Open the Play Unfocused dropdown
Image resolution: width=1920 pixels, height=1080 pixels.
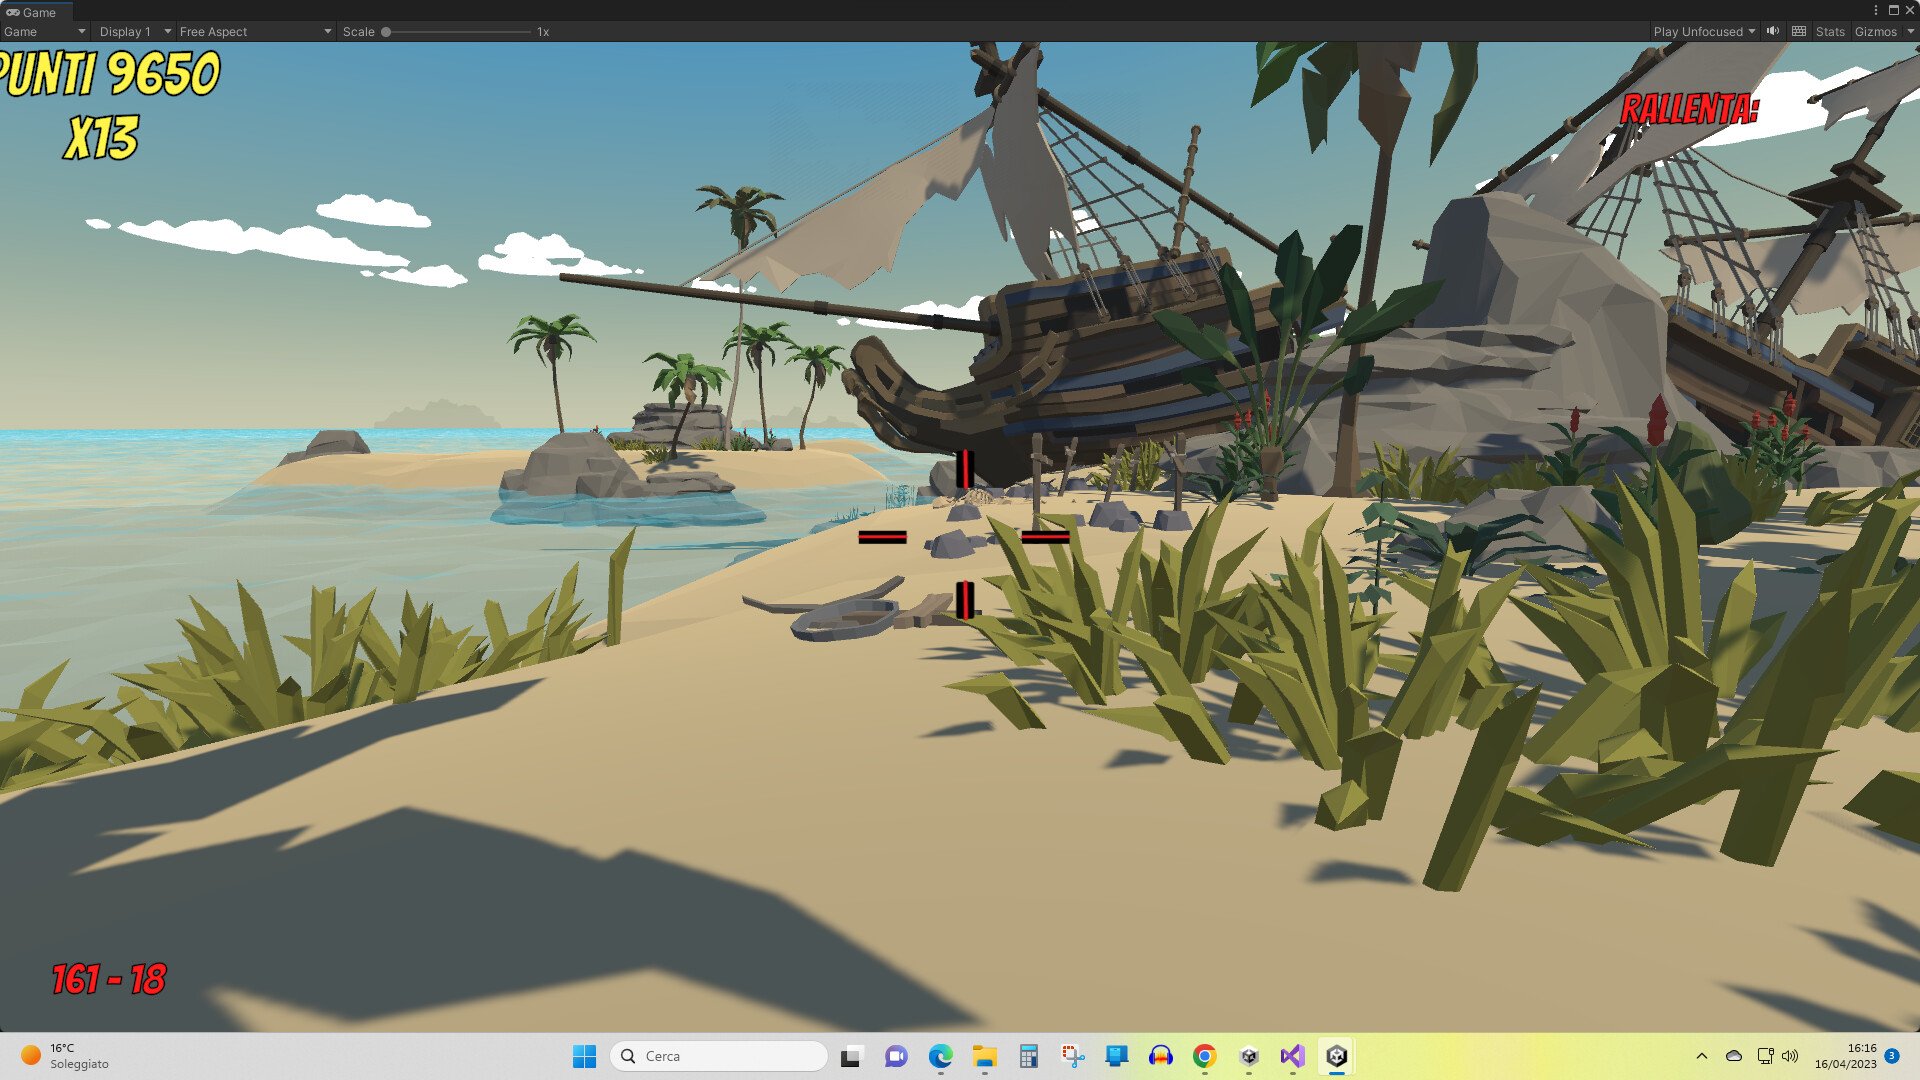(x=1702, y=31)
